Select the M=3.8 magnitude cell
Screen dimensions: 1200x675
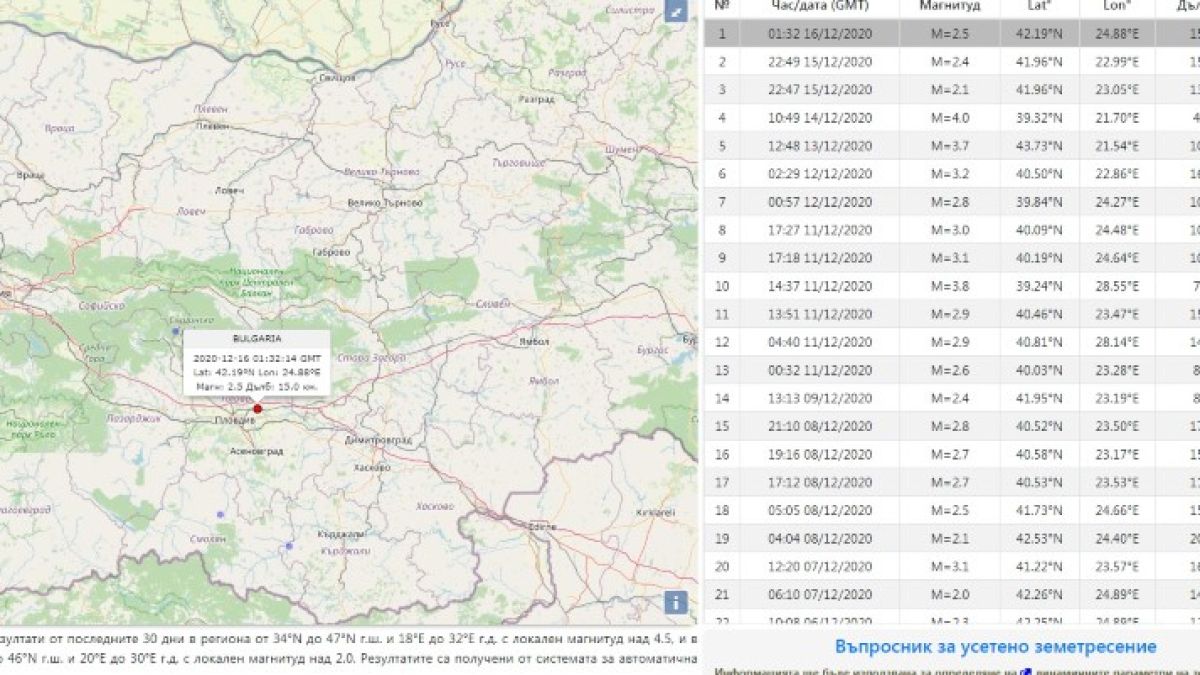[950, 285]
